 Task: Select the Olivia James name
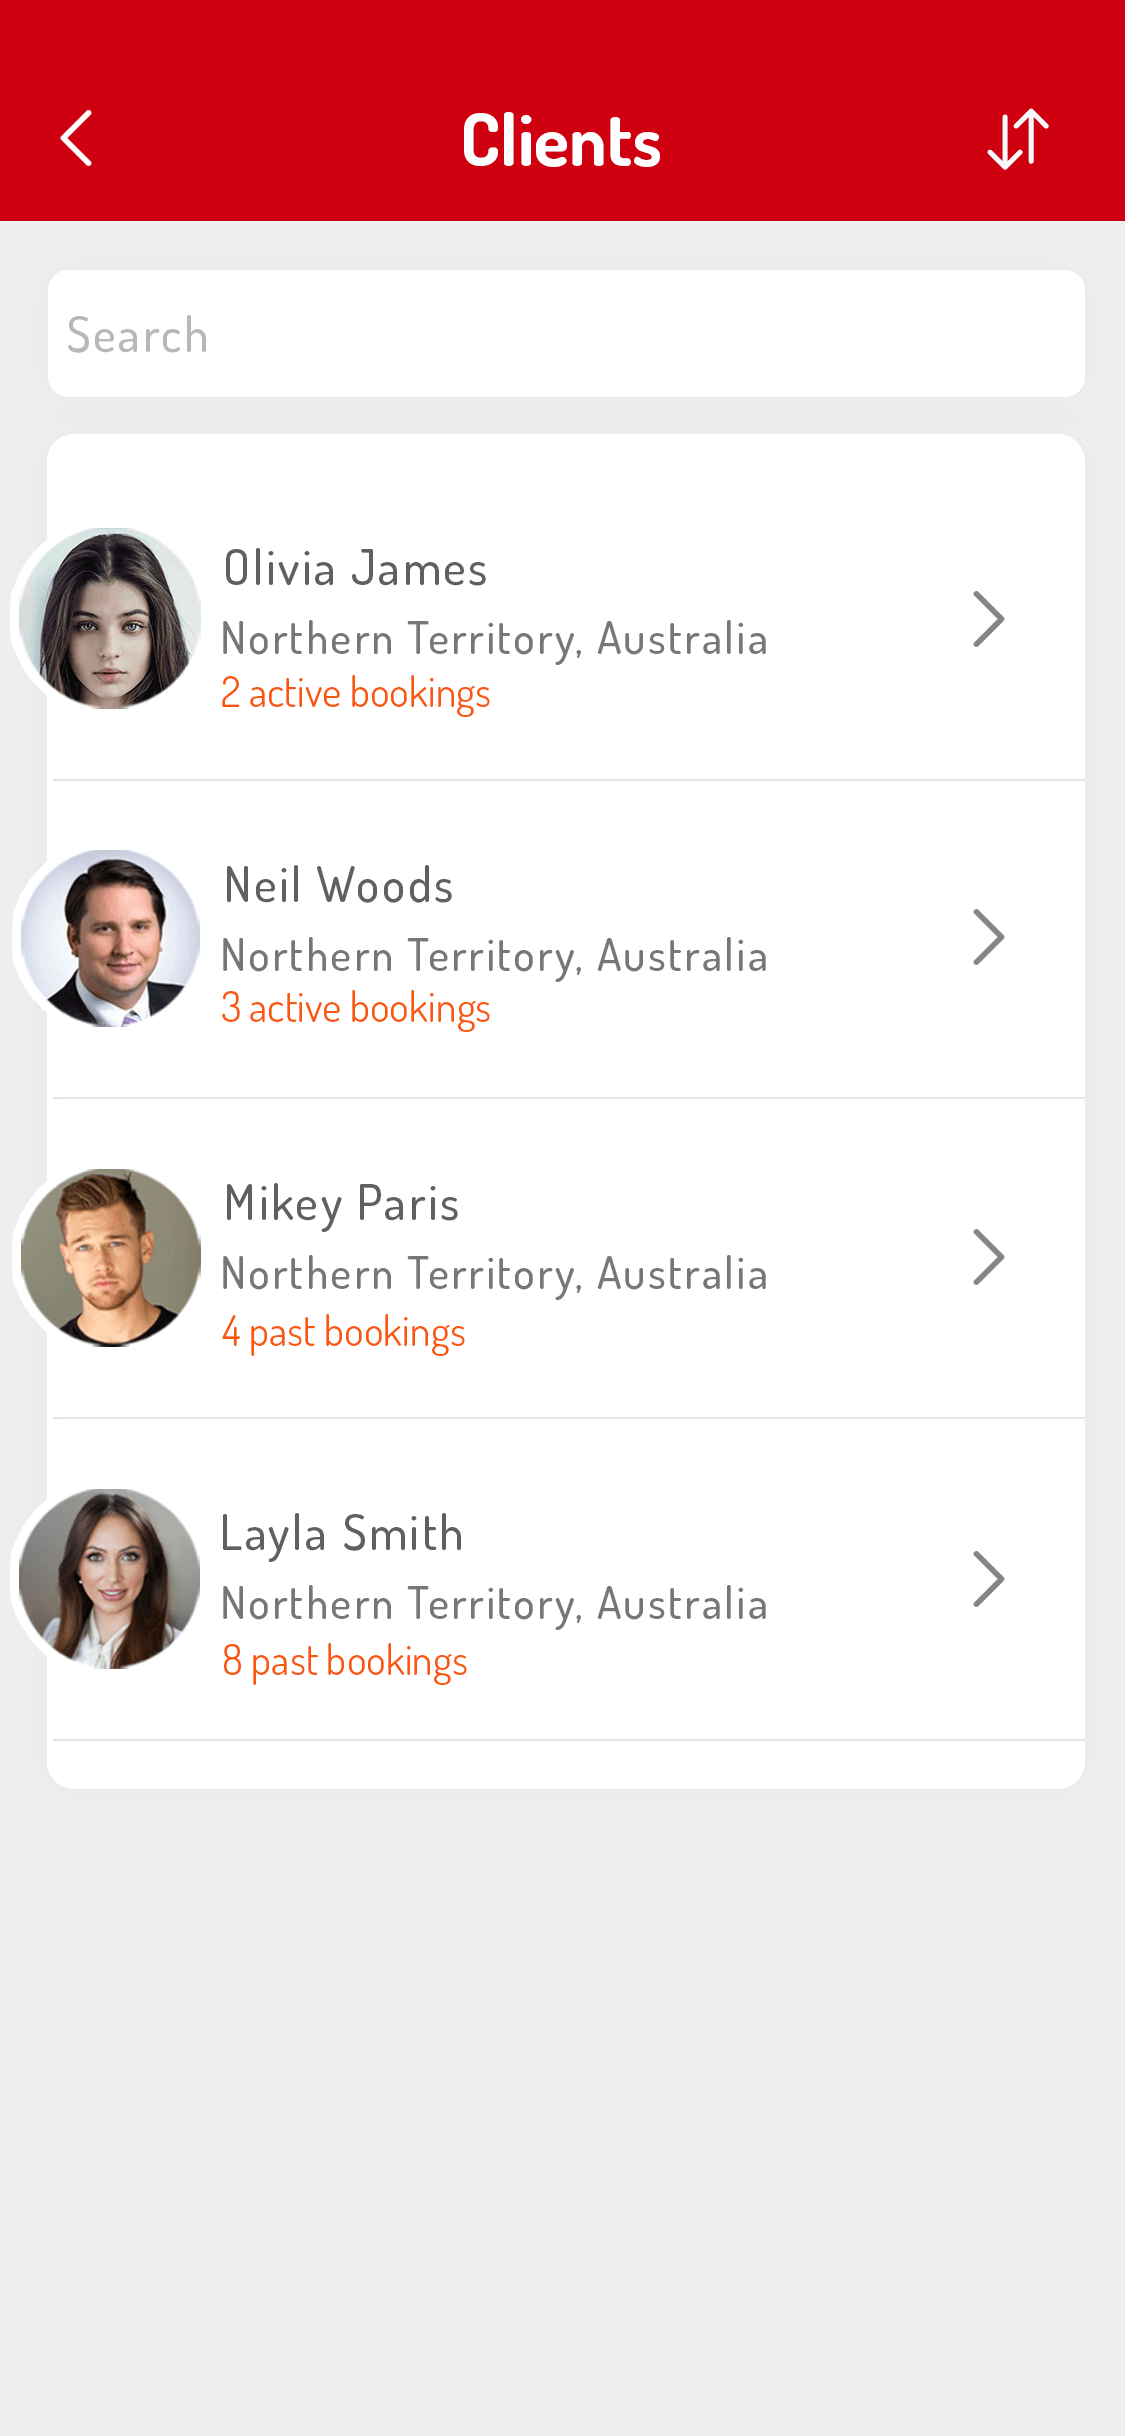tap(355, 569)
